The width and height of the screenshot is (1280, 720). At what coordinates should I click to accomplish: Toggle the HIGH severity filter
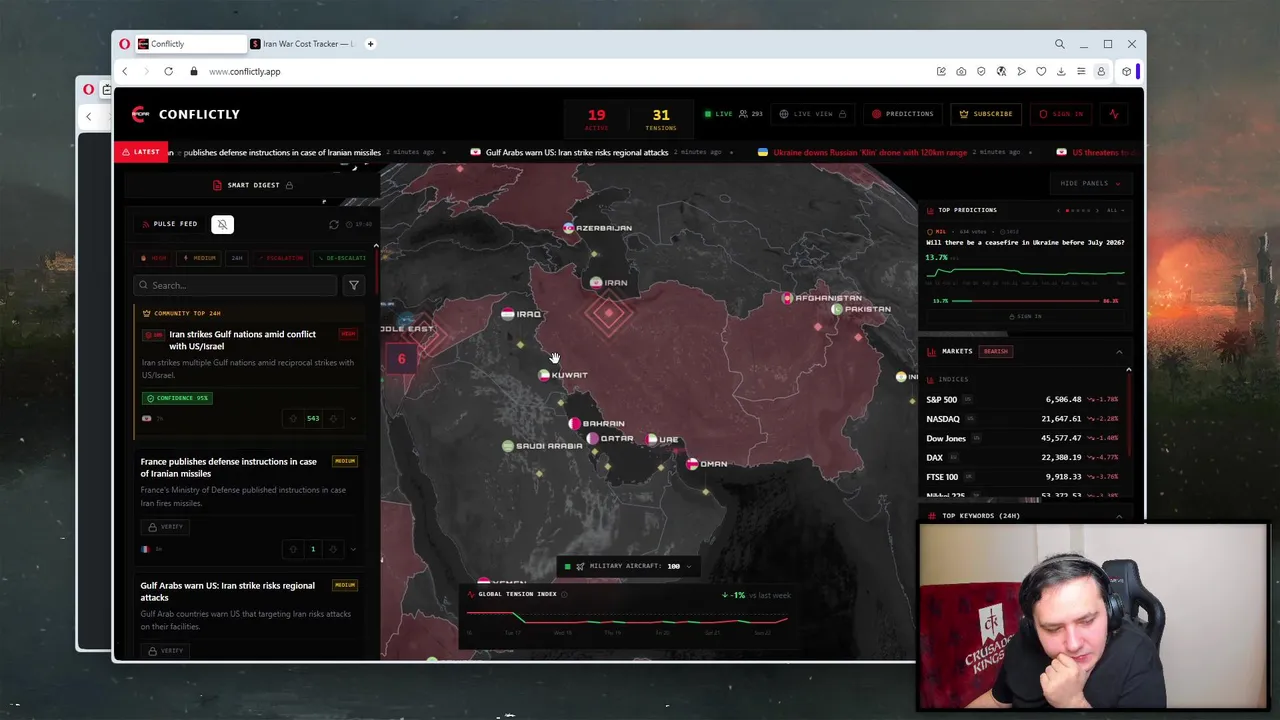pos(154,258)
